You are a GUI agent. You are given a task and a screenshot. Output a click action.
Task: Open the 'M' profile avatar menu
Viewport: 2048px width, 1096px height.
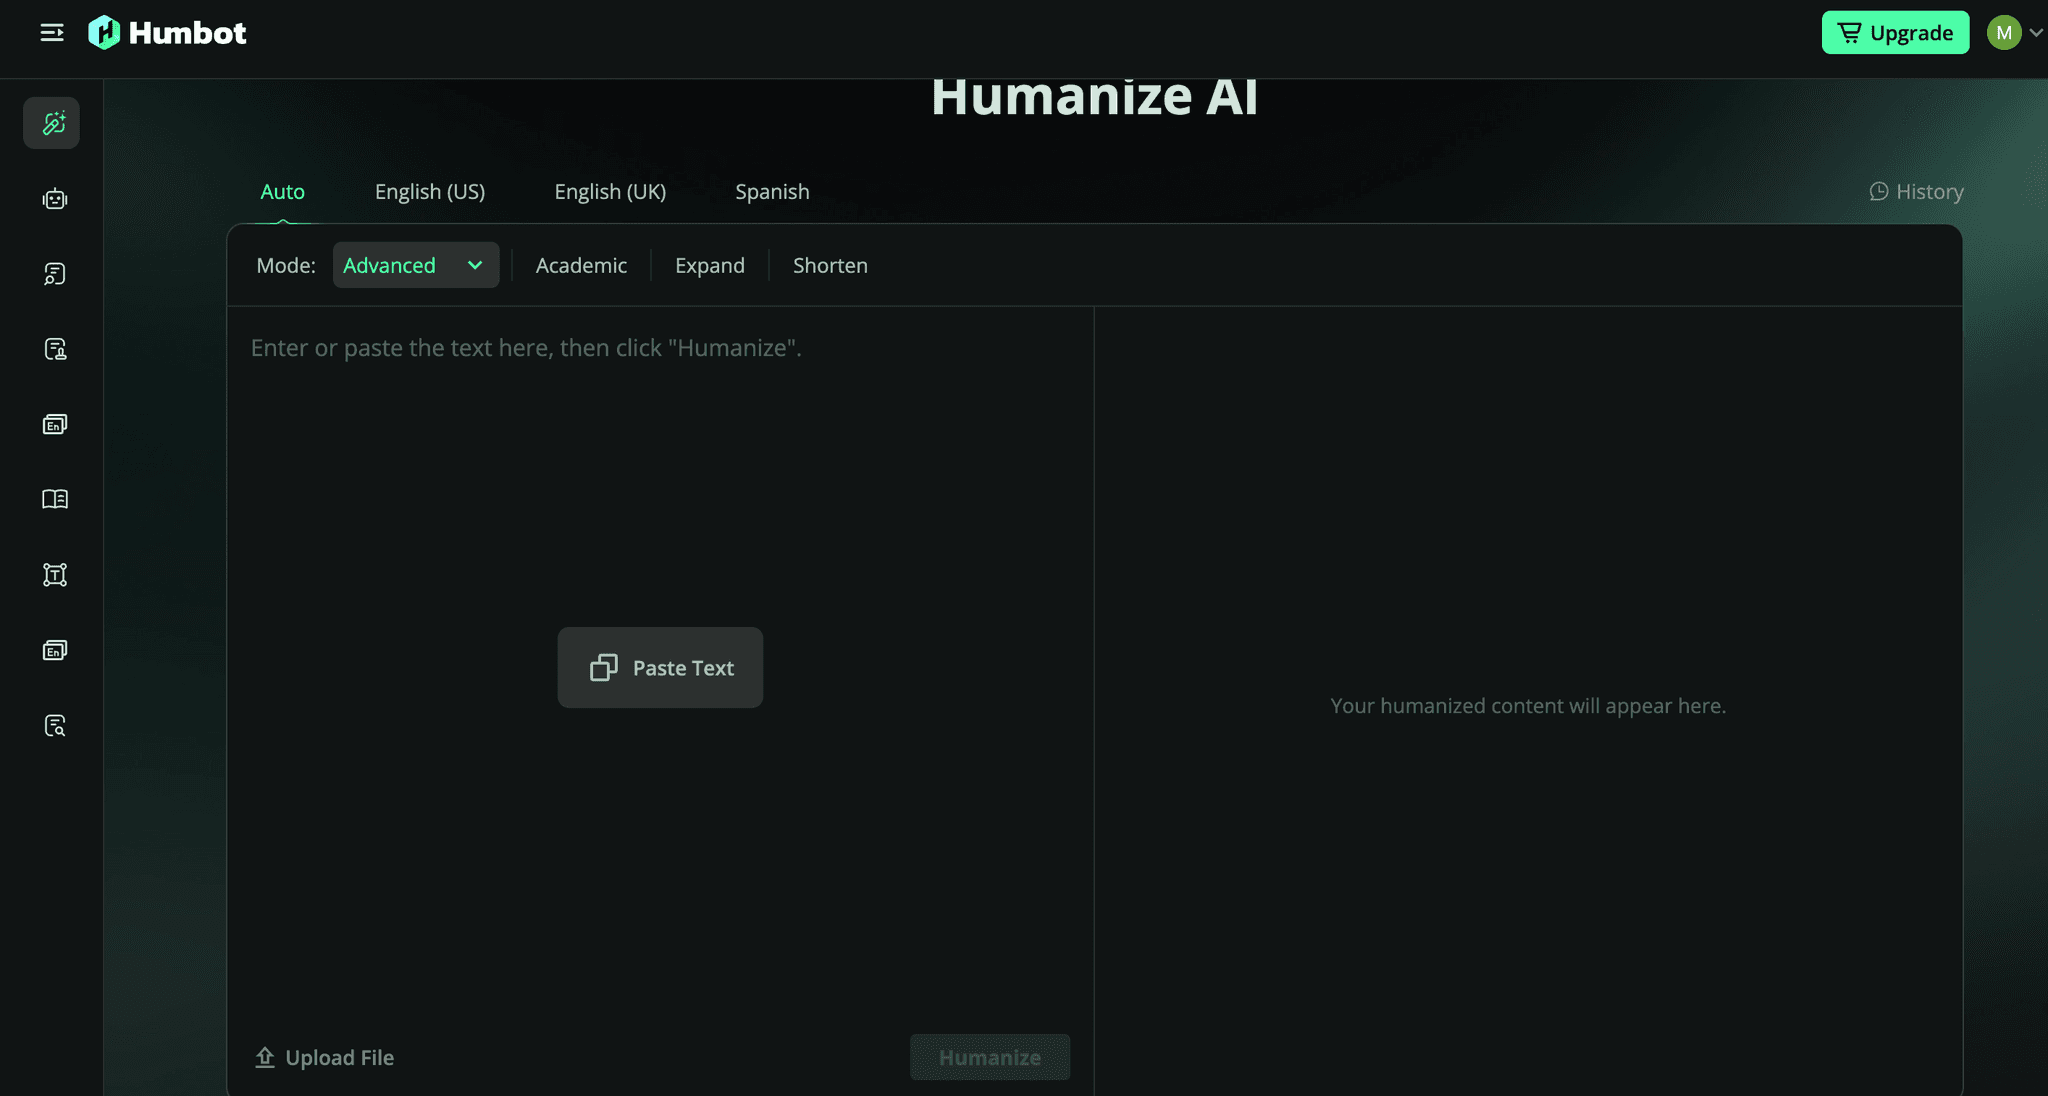click(x=2003, y=32)
